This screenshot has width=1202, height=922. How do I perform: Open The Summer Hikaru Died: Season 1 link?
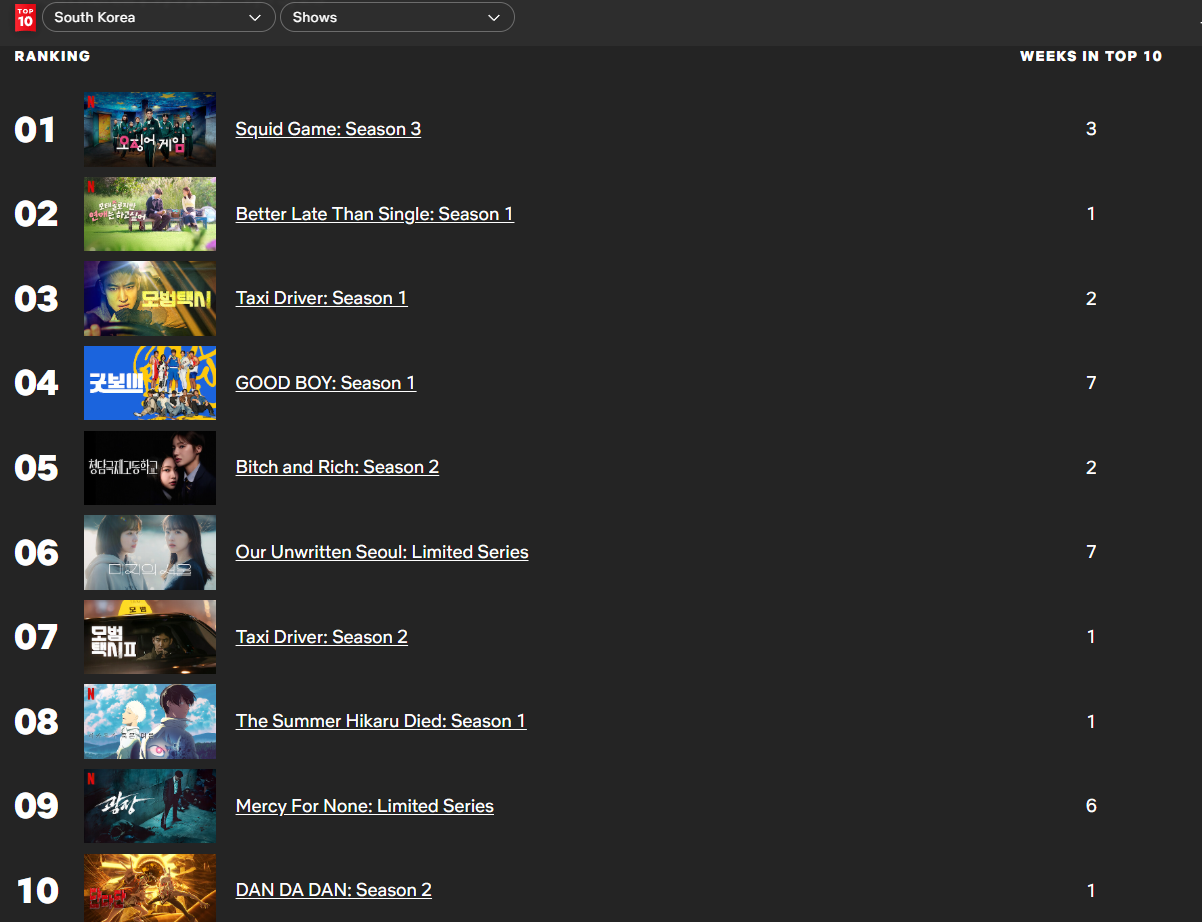381,721
